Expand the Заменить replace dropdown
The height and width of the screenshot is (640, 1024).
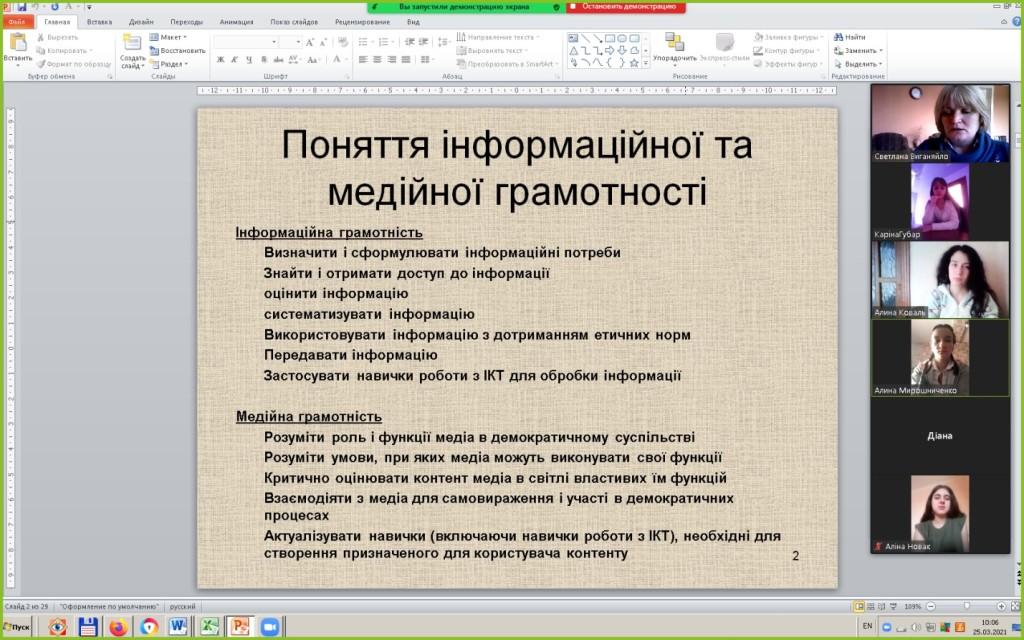click(863, 50)
